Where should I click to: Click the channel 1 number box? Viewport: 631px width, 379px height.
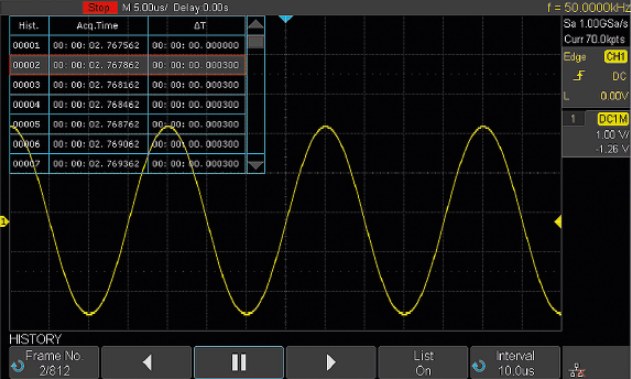click(x=573, y=119)
